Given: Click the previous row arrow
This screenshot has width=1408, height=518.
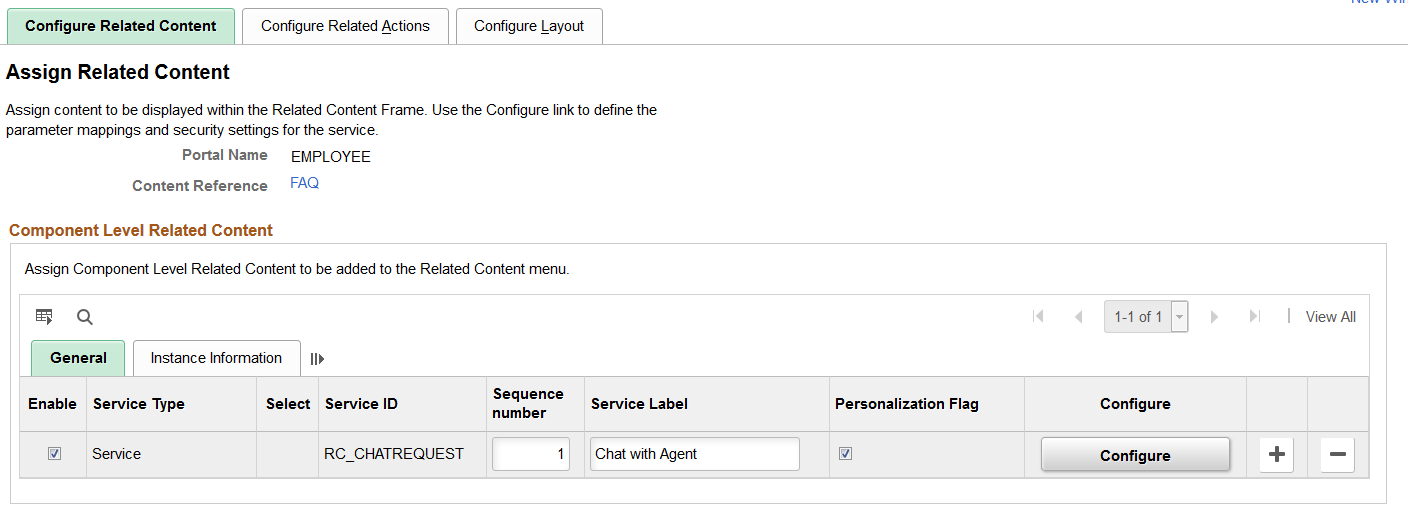Looking at the screenshot, I should (1078, 317).
